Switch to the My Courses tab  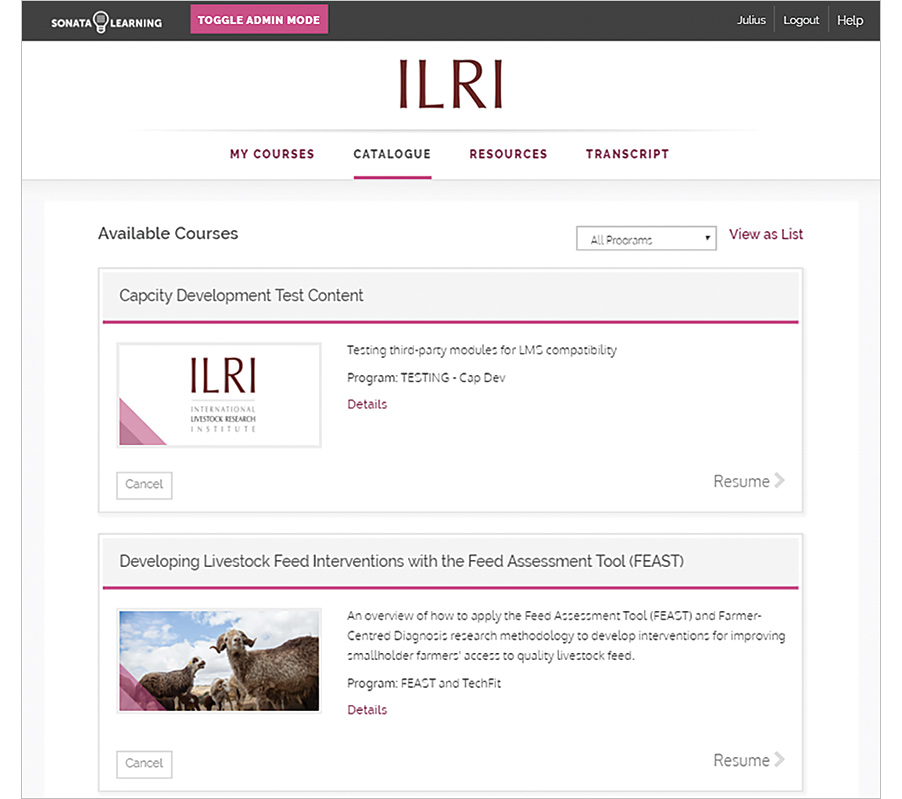(272, 154)
